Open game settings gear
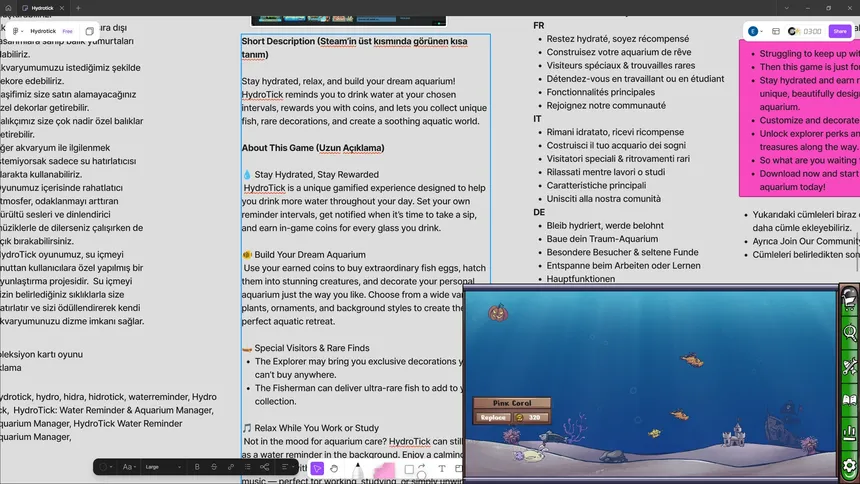860x484 pixels. pyautogui.click(x=850, y=466)
